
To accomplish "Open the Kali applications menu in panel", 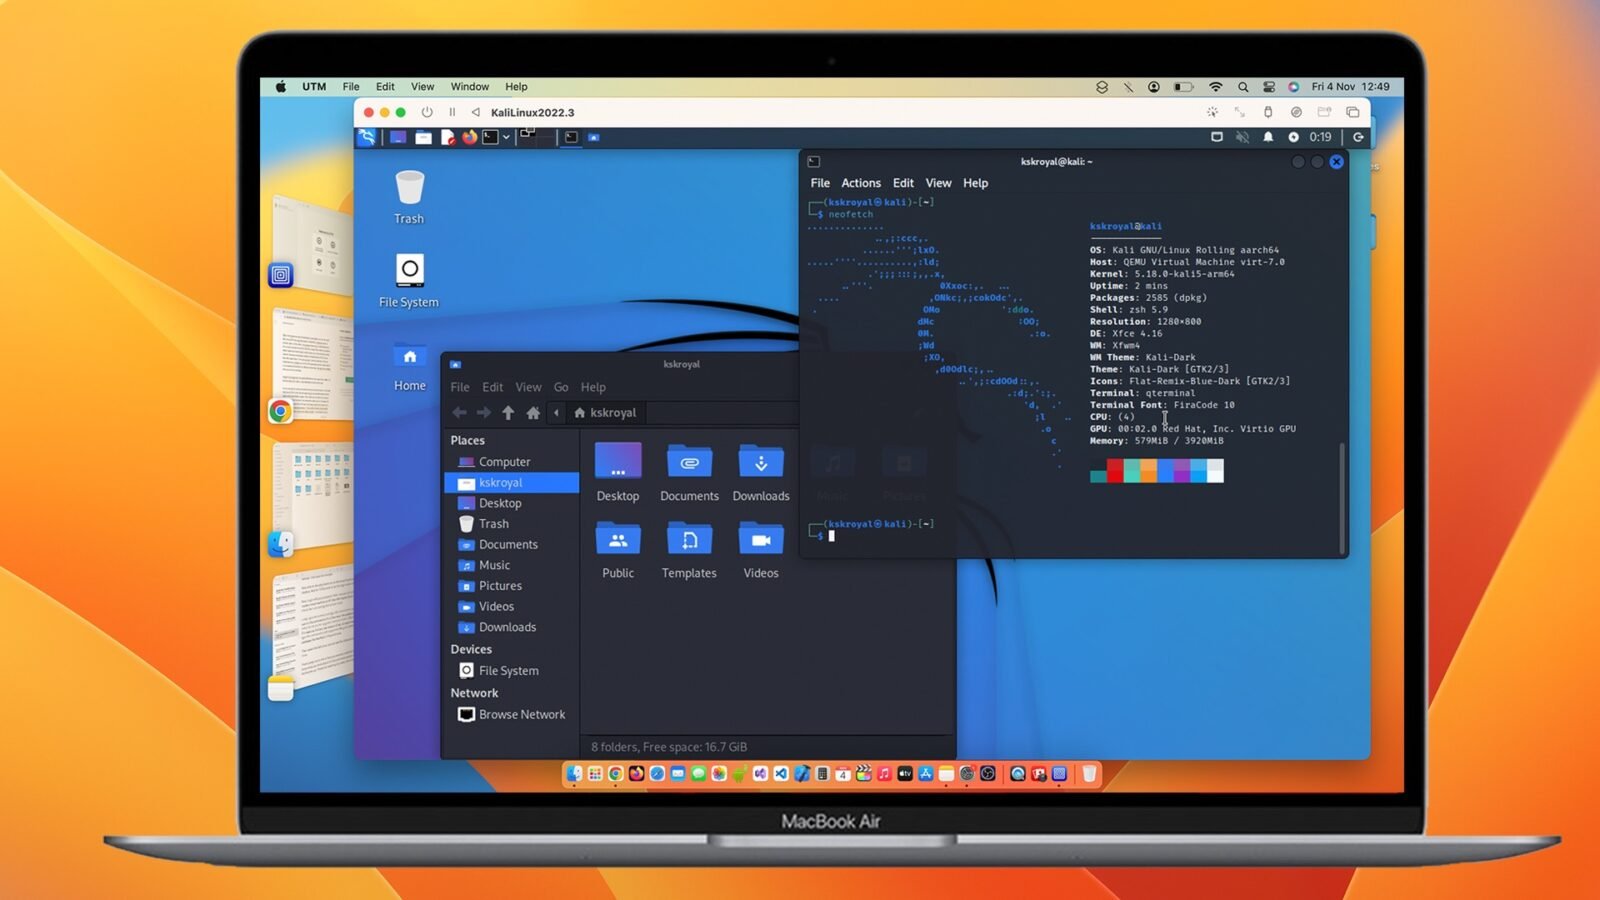I will (366, 137).
